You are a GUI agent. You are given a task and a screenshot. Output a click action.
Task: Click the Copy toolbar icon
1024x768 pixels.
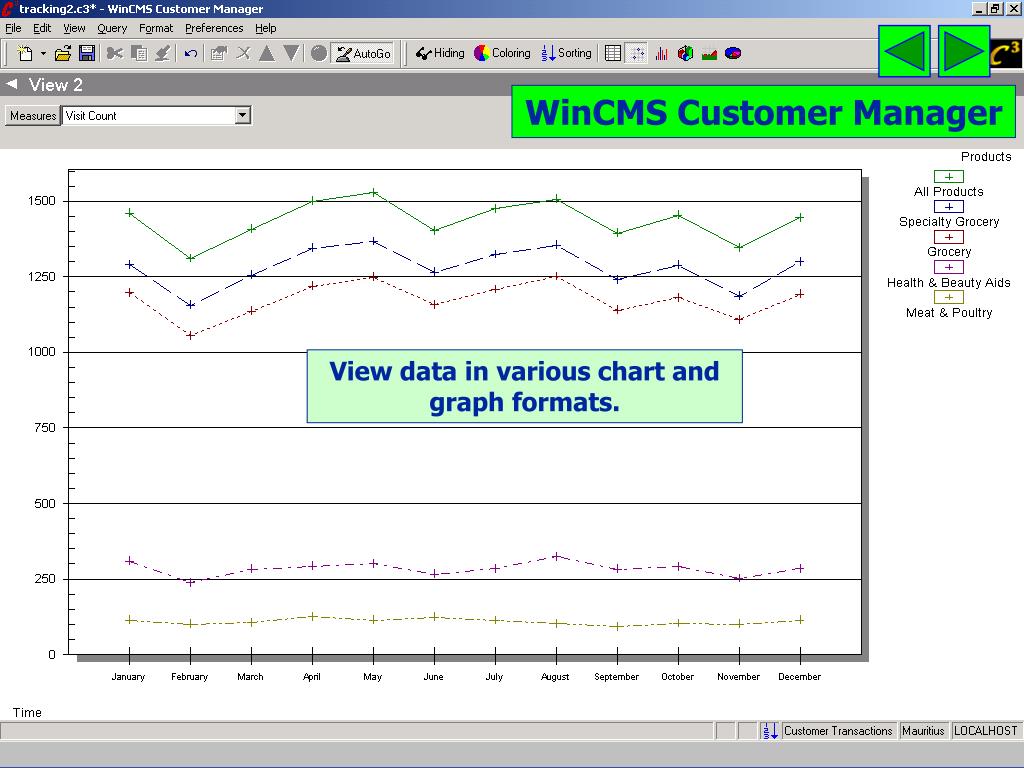[138, 54]
